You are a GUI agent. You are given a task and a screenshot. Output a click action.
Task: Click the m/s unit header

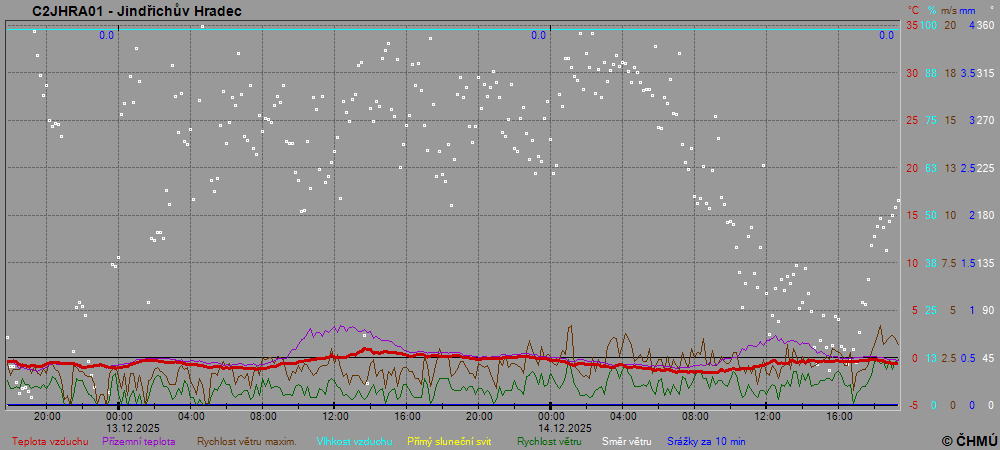coord(949,10)
